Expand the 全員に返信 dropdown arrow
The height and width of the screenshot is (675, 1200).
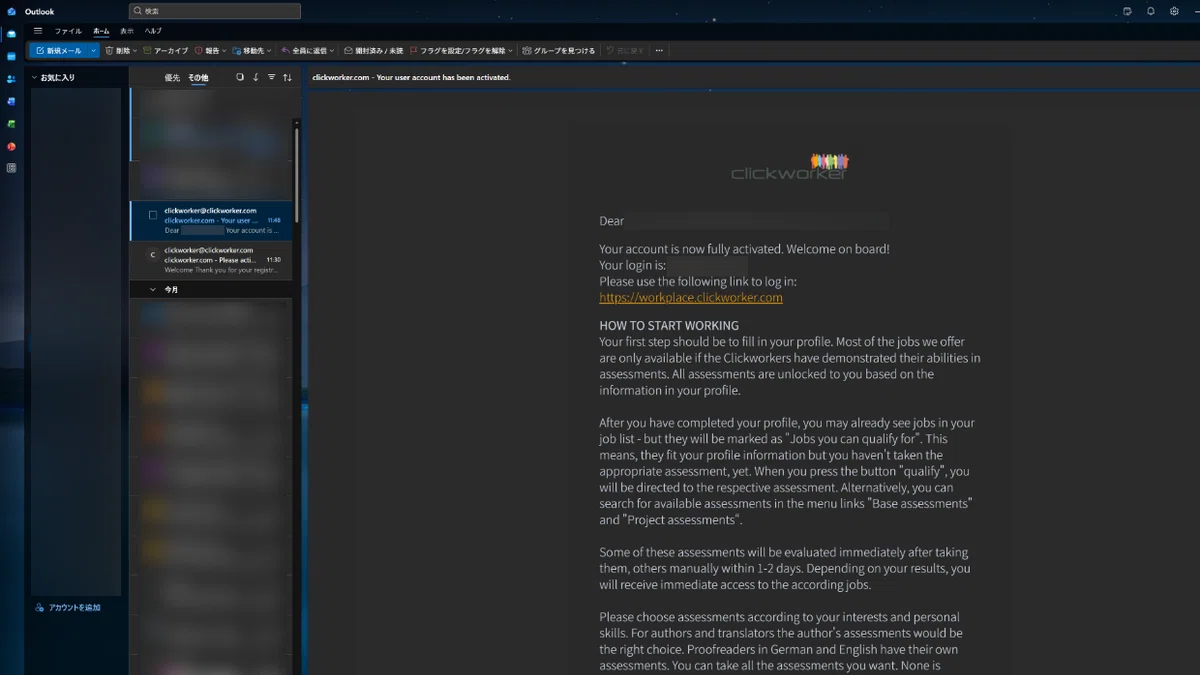tap(331, 50)
